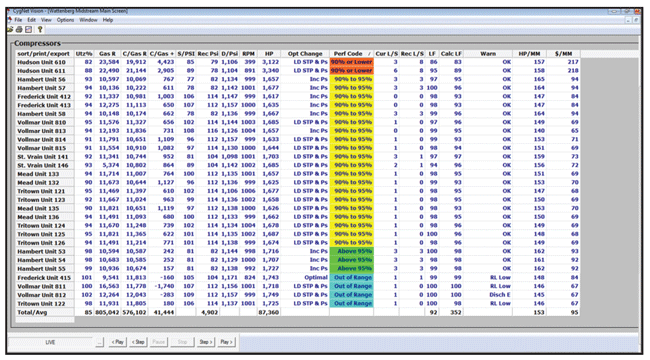Click Gas R value 23,584 for Hudson 610
650x360 pixels.
tap(109, 62)
